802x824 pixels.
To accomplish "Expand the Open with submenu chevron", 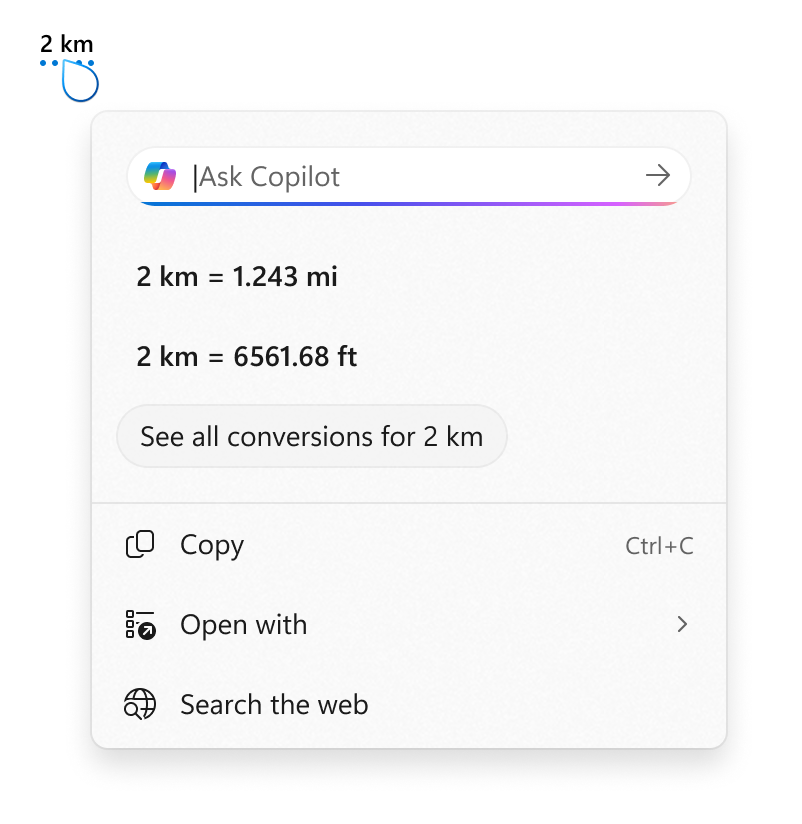I will (682, 625).
